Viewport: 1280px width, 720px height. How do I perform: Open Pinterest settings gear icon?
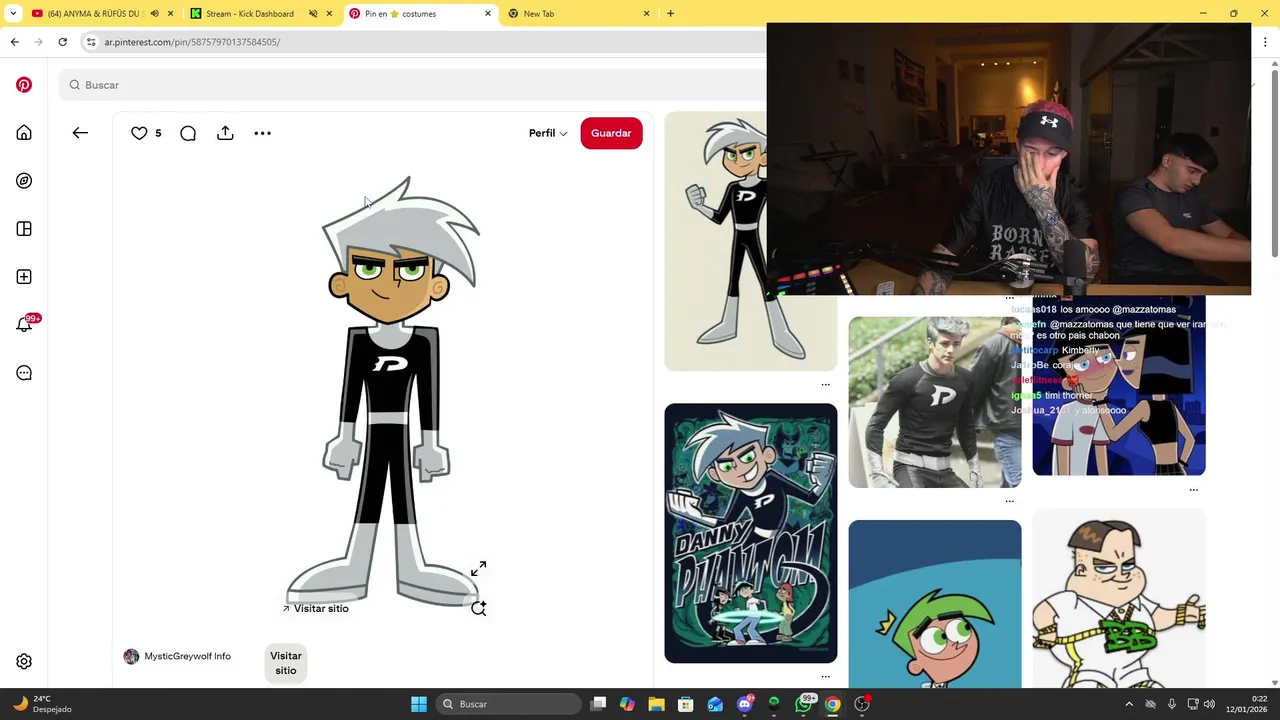24,662
